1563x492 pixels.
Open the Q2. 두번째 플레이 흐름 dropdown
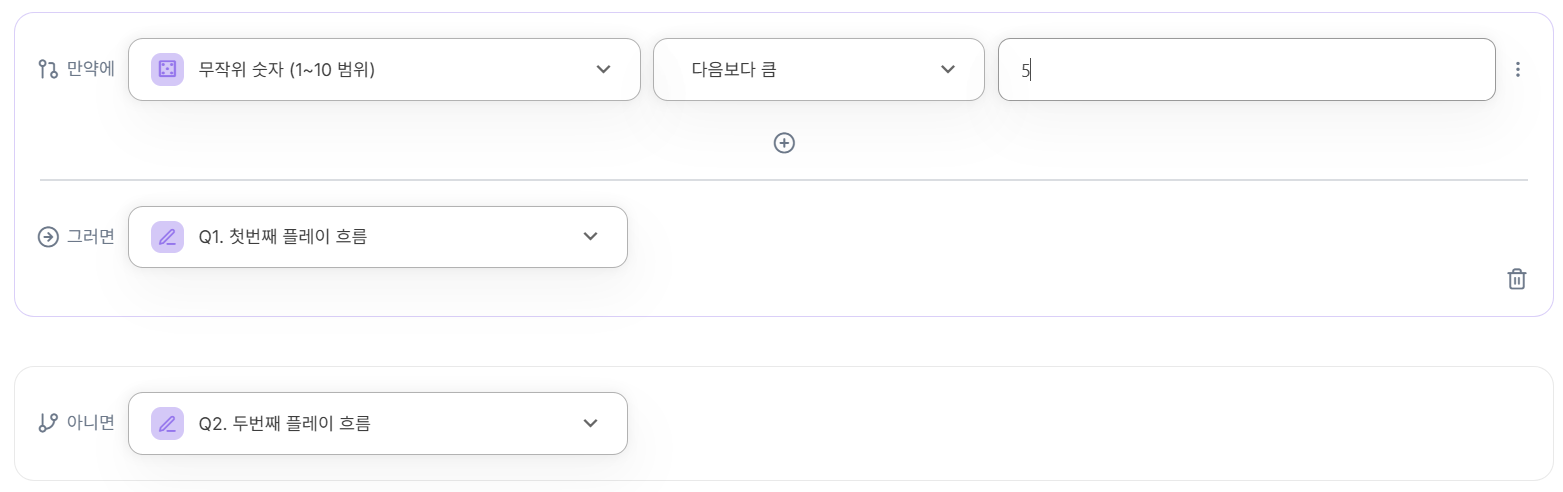377,423
